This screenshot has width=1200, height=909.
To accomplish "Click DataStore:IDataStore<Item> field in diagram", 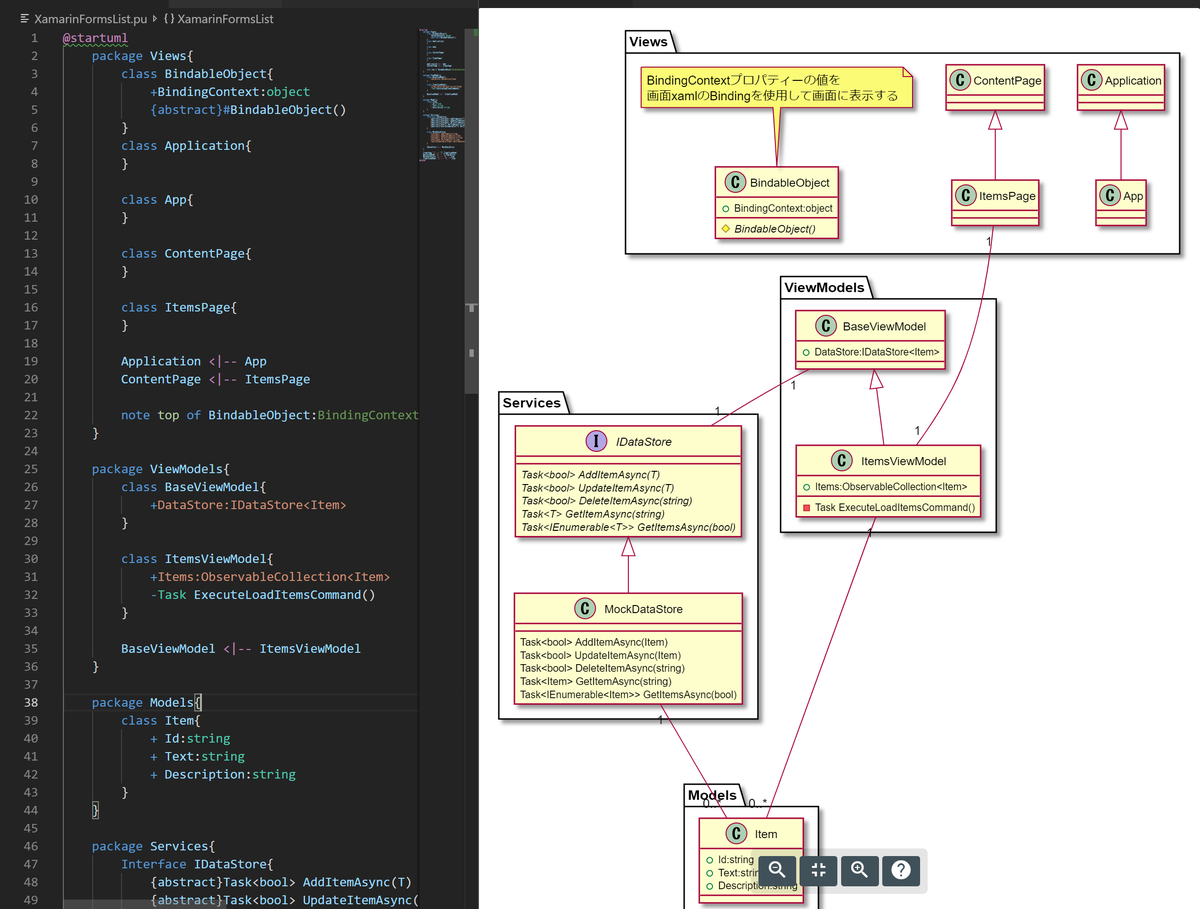I will [877, 352].
